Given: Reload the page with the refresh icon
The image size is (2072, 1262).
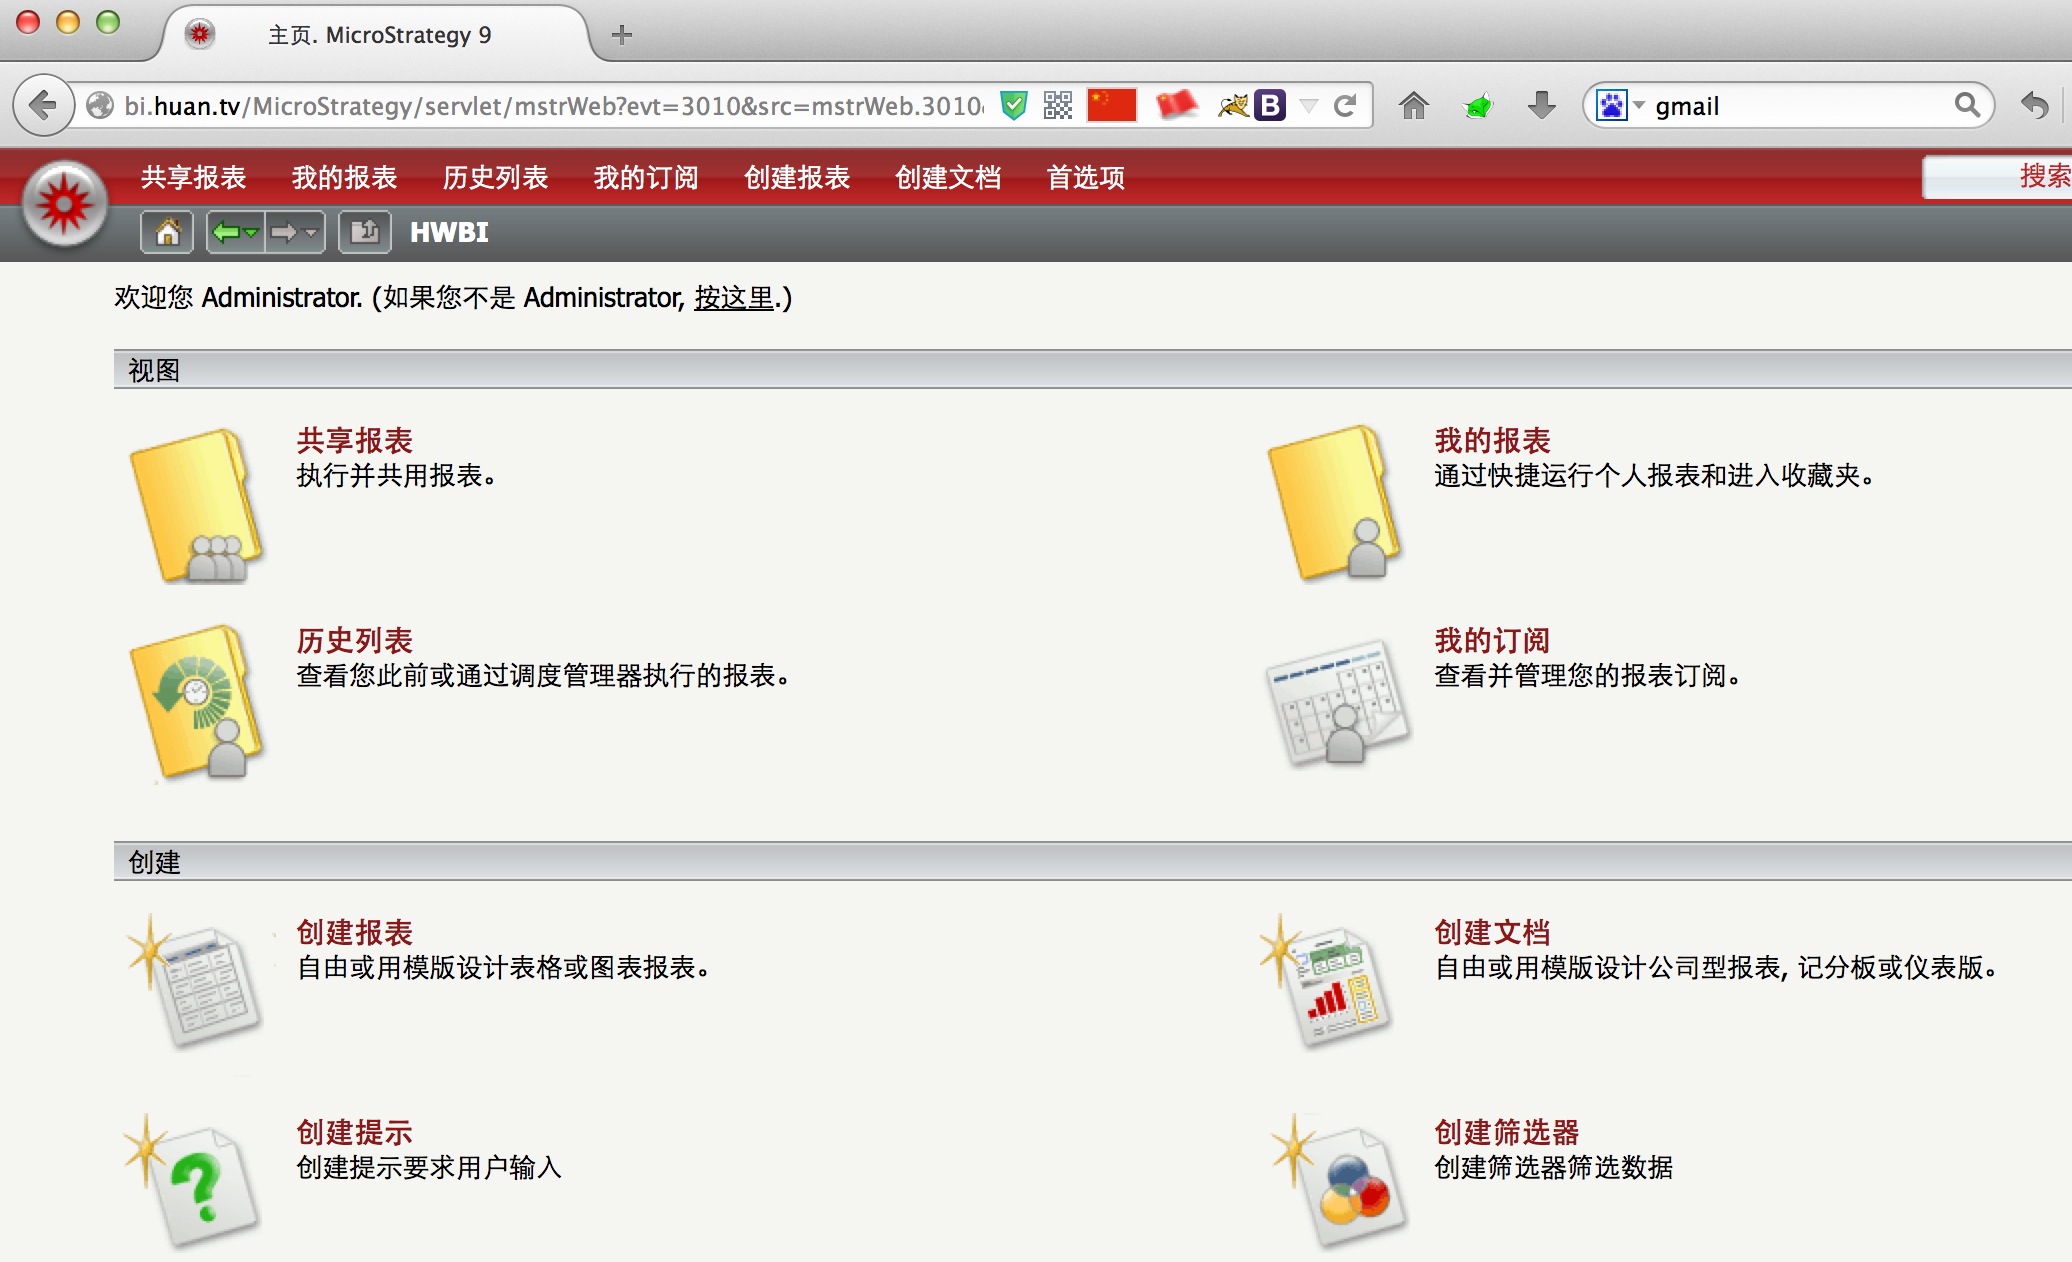Looking at the screenshot, I should click(x=1345, y=106).
